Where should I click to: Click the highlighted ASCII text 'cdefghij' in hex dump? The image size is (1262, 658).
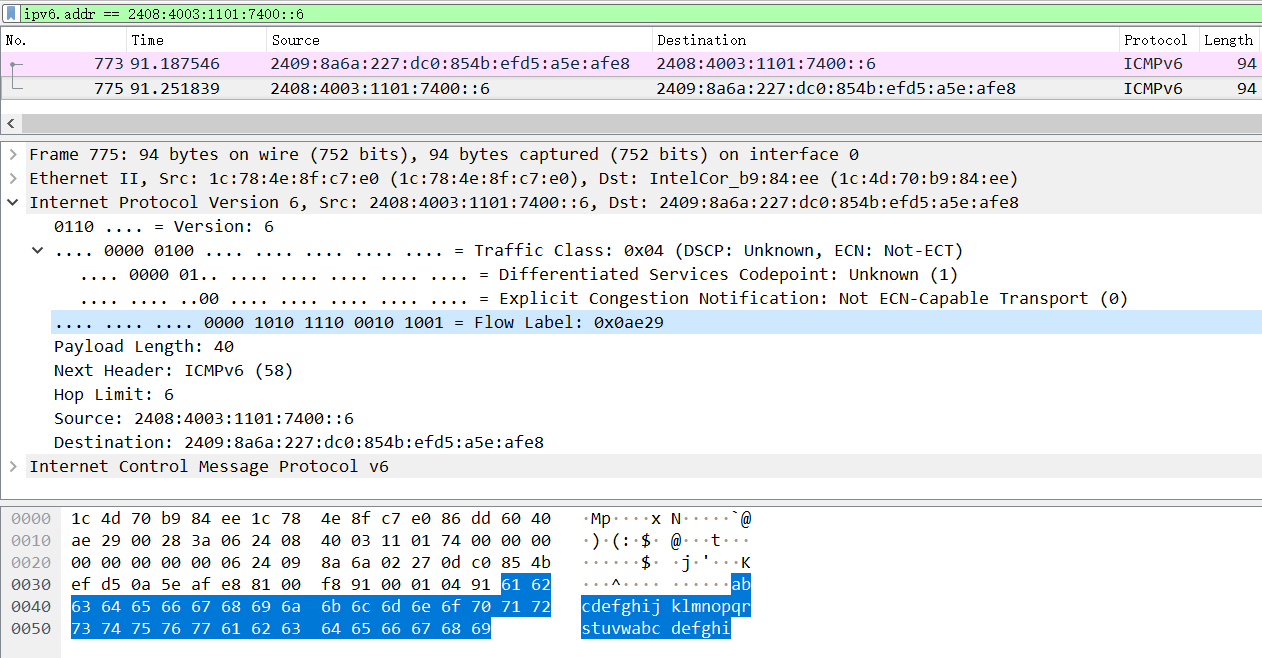tap(621, 606)
